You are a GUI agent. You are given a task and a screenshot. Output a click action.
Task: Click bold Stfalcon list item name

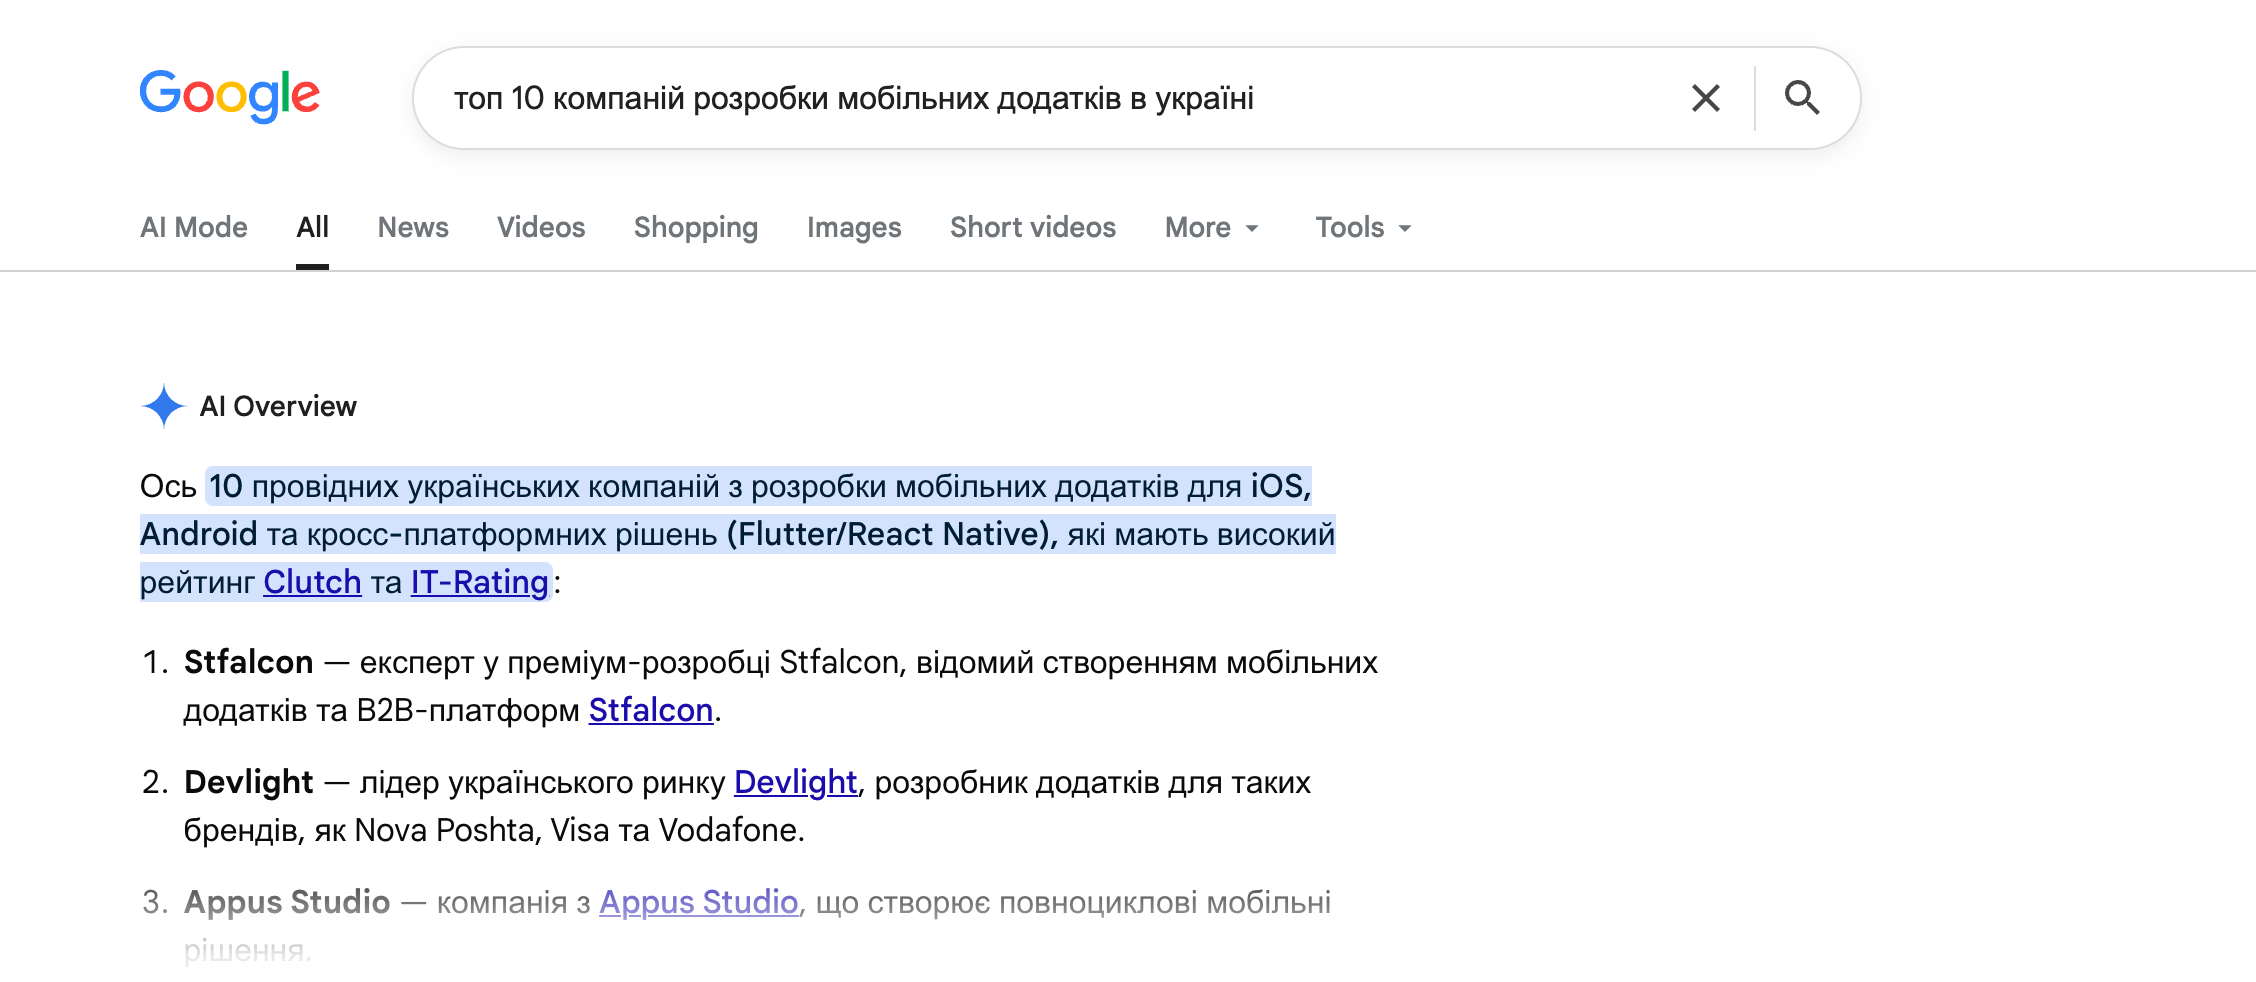tap(249, 662)
